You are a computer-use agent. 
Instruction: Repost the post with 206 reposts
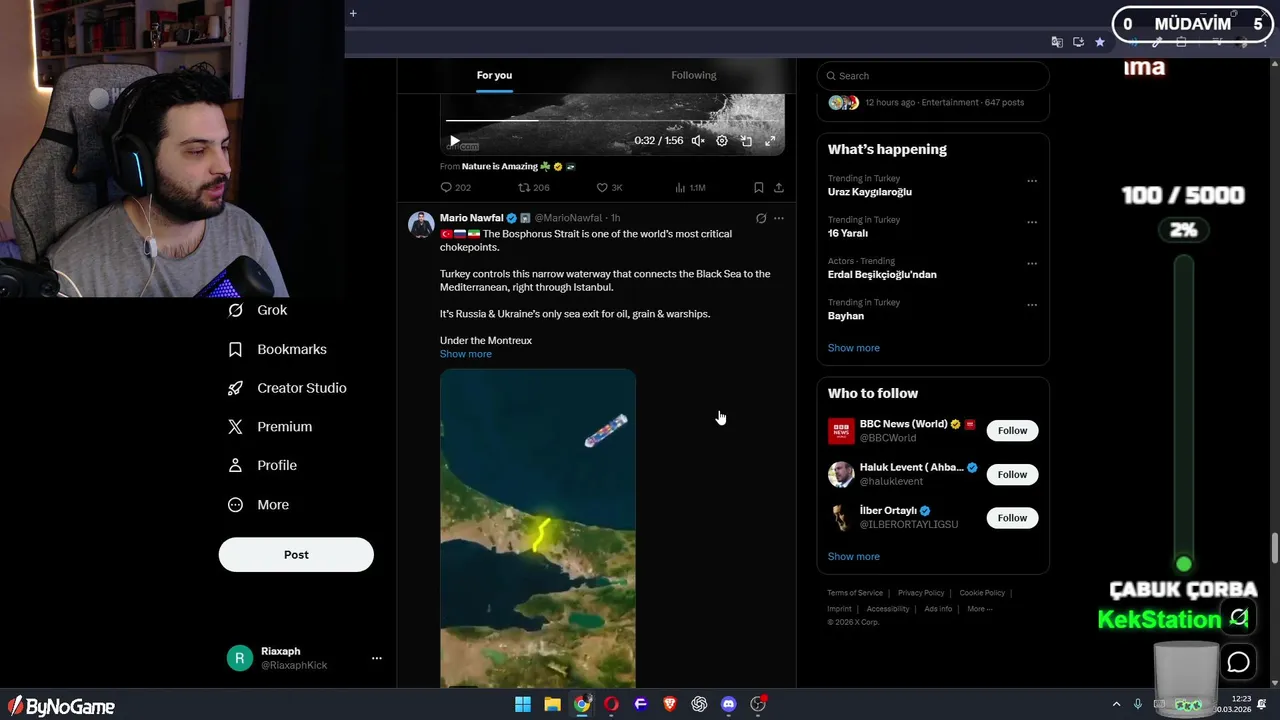(x=534, y=187)
